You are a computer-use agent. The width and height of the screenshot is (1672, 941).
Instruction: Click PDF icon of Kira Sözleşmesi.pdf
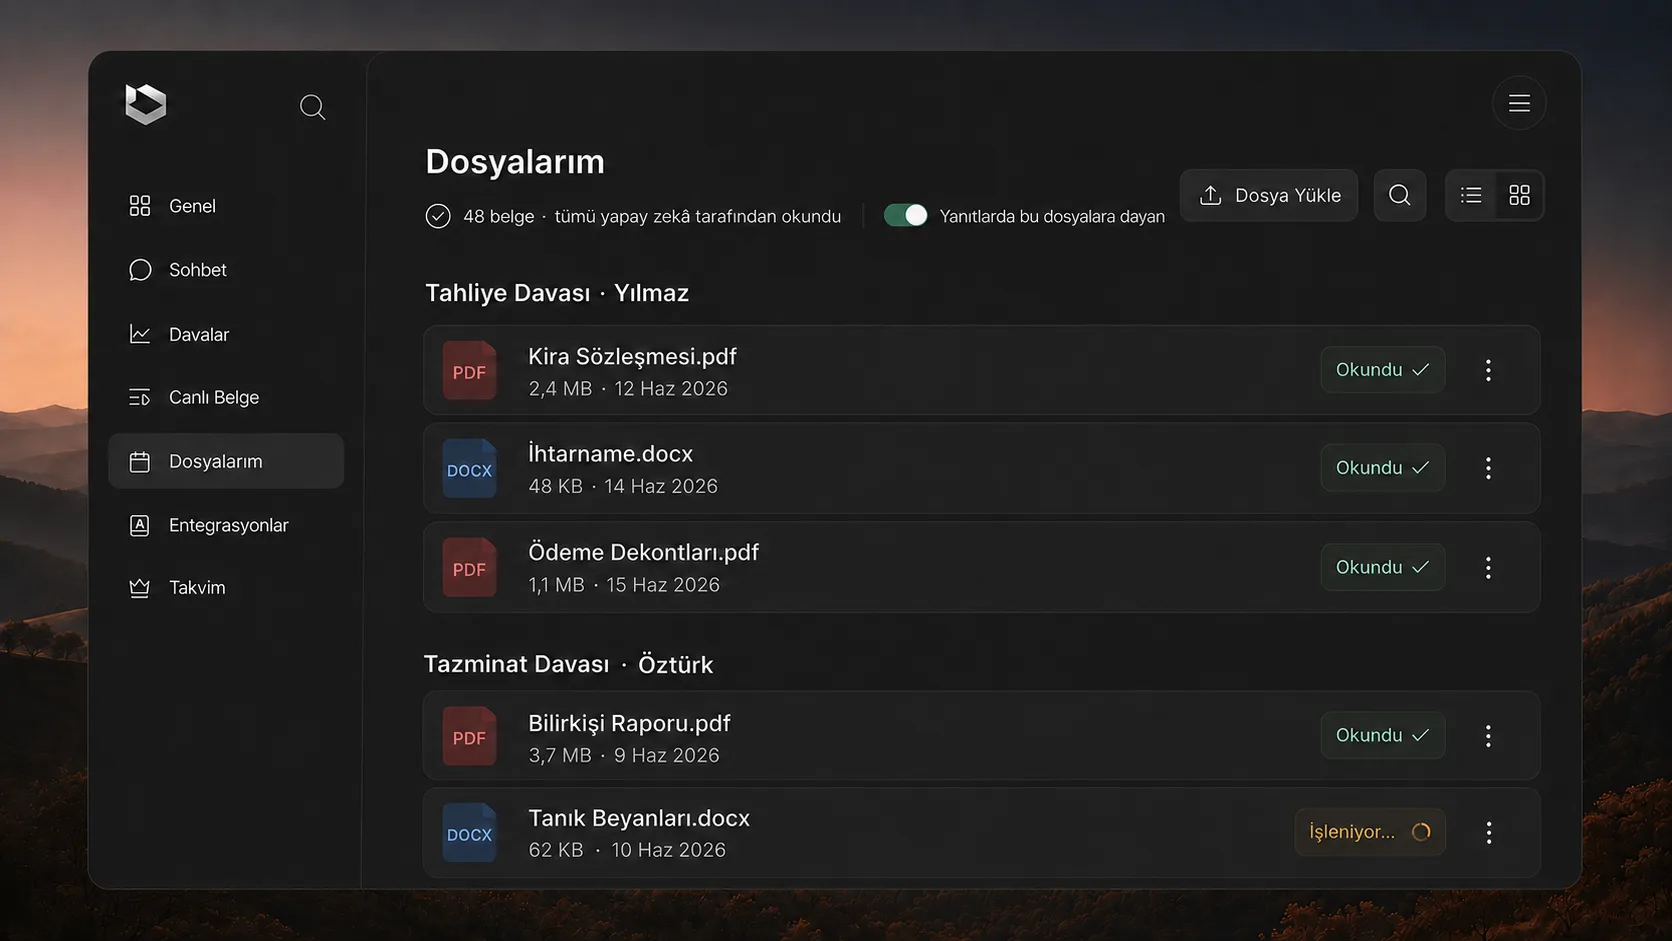(x=469, y=371)
